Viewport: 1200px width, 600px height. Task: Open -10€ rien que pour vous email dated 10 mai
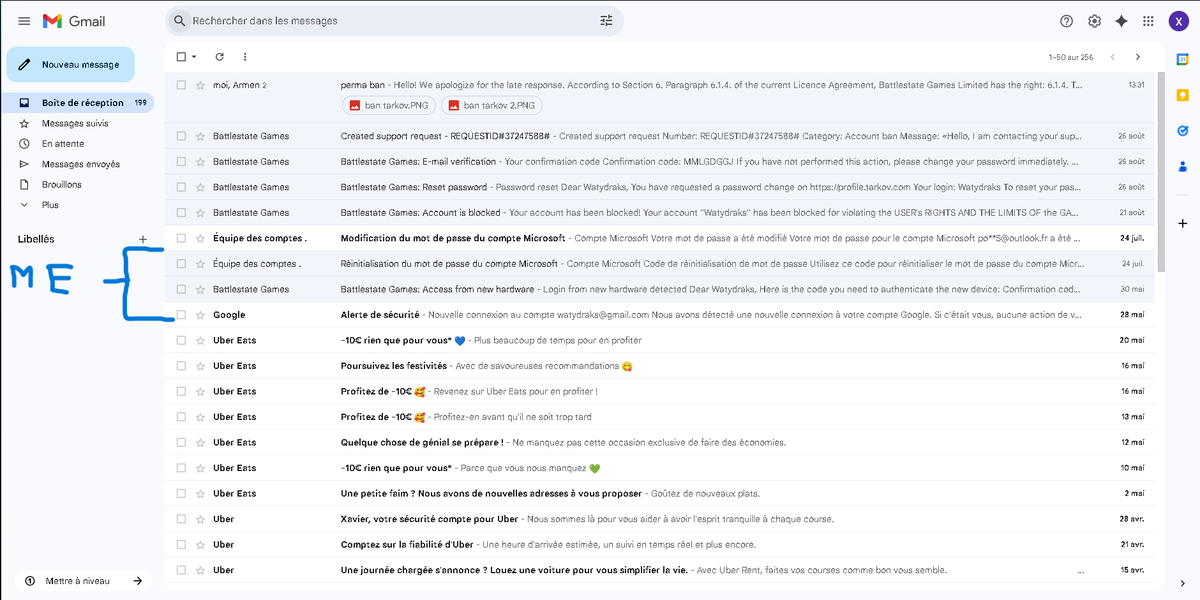(x=660, y=468)
